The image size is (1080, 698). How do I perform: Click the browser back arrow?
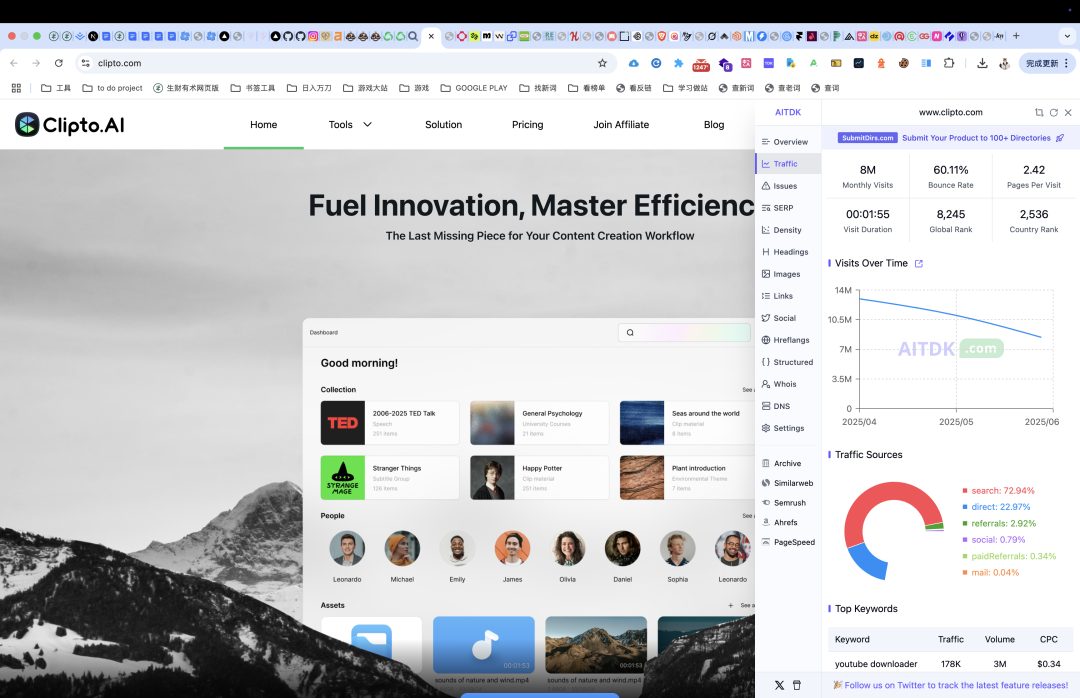tap(14, 63)
